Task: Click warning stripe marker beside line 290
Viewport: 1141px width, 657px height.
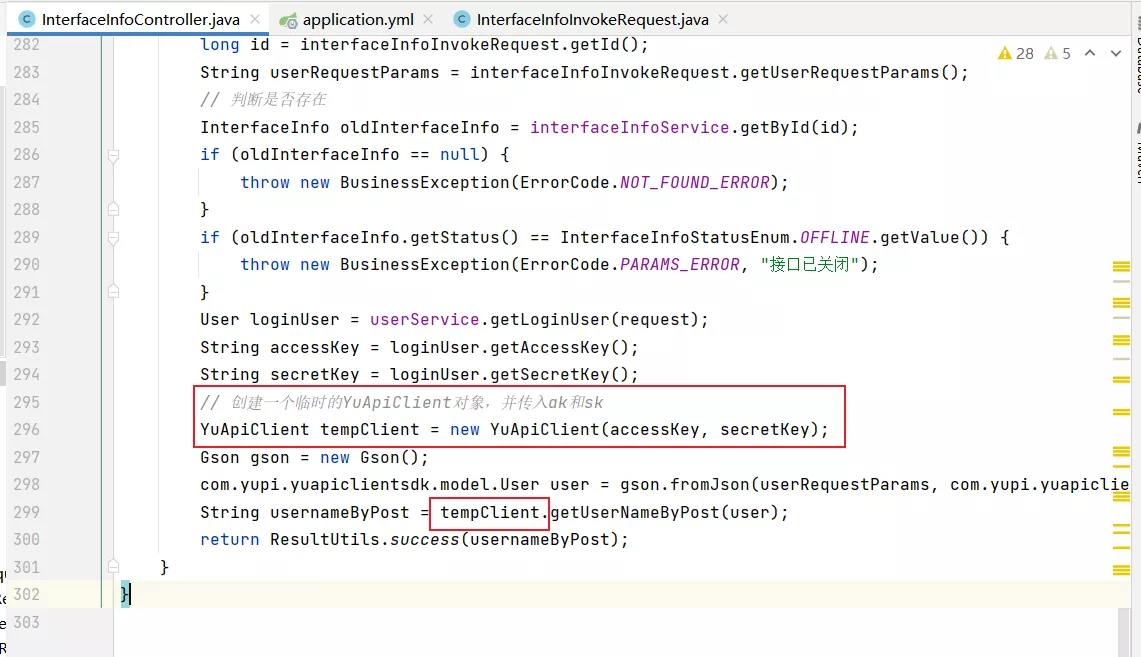Action: pos(1121,267)
